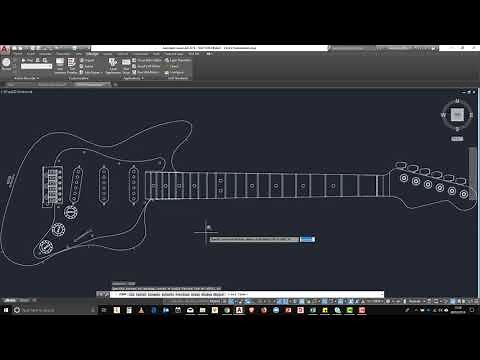Expand the Applications panel title
Viewport: 480px width, 360px height.
point(133,78)
